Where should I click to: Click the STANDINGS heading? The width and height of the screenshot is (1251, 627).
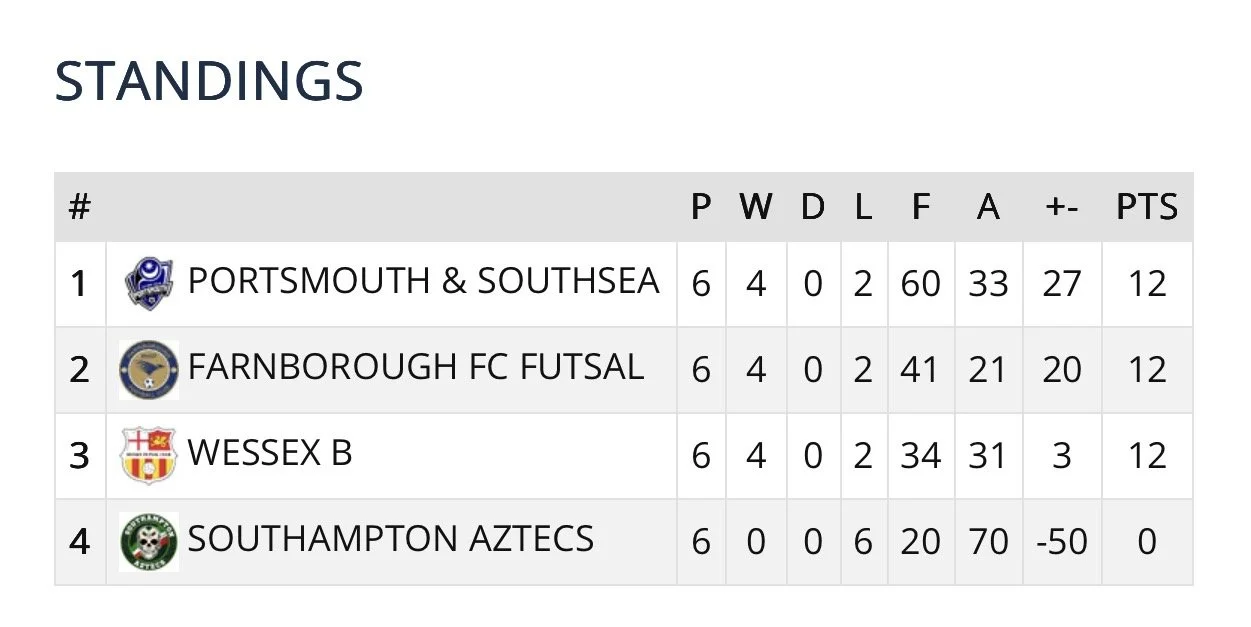point(208,82)
